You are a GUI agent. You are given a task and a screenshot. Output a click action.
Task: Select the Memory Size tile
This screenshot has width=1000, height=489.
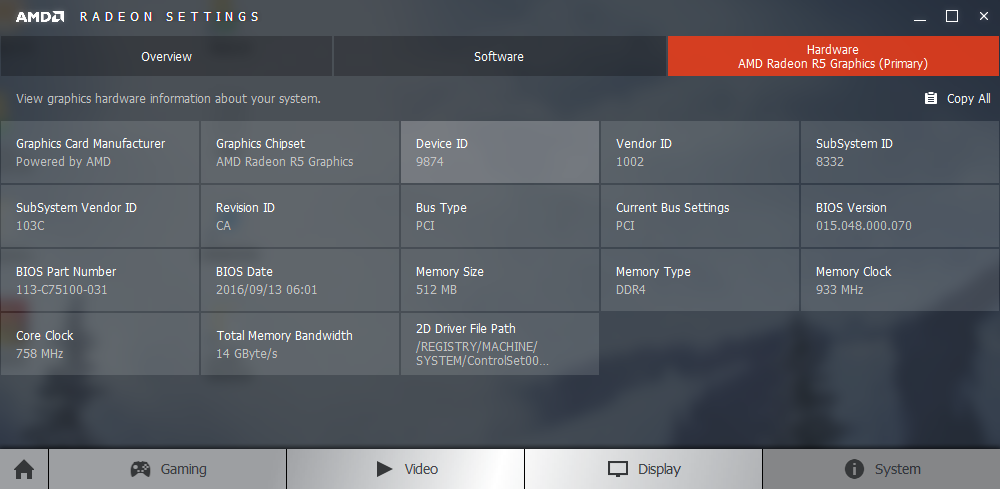tap(500, 280)
